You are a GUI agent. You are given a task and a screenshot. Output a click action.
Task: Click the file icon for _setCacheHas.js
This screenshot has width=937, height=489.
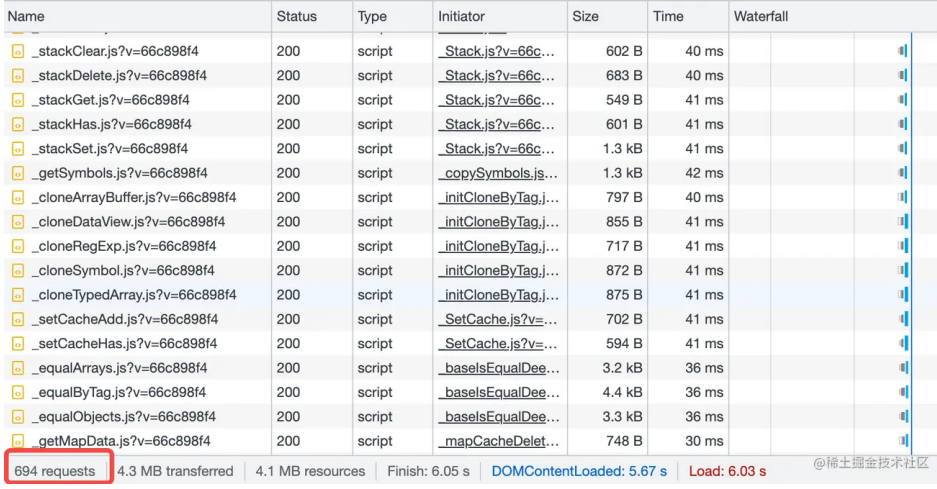click(x=17, y=344)
